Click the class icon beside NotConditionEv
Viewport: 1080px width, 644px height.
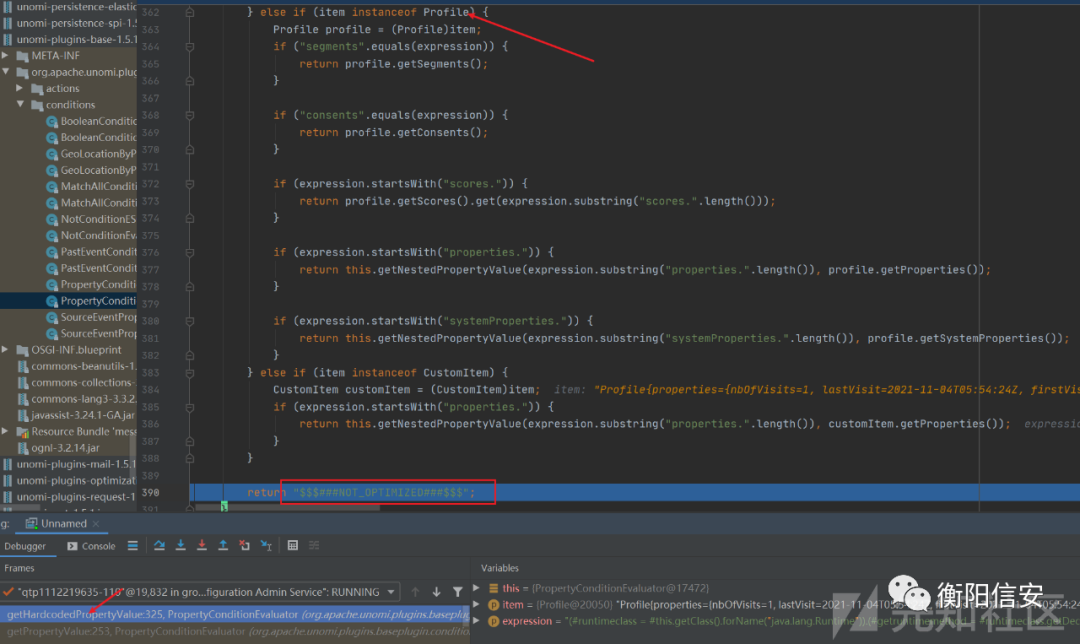pos(52,236)
